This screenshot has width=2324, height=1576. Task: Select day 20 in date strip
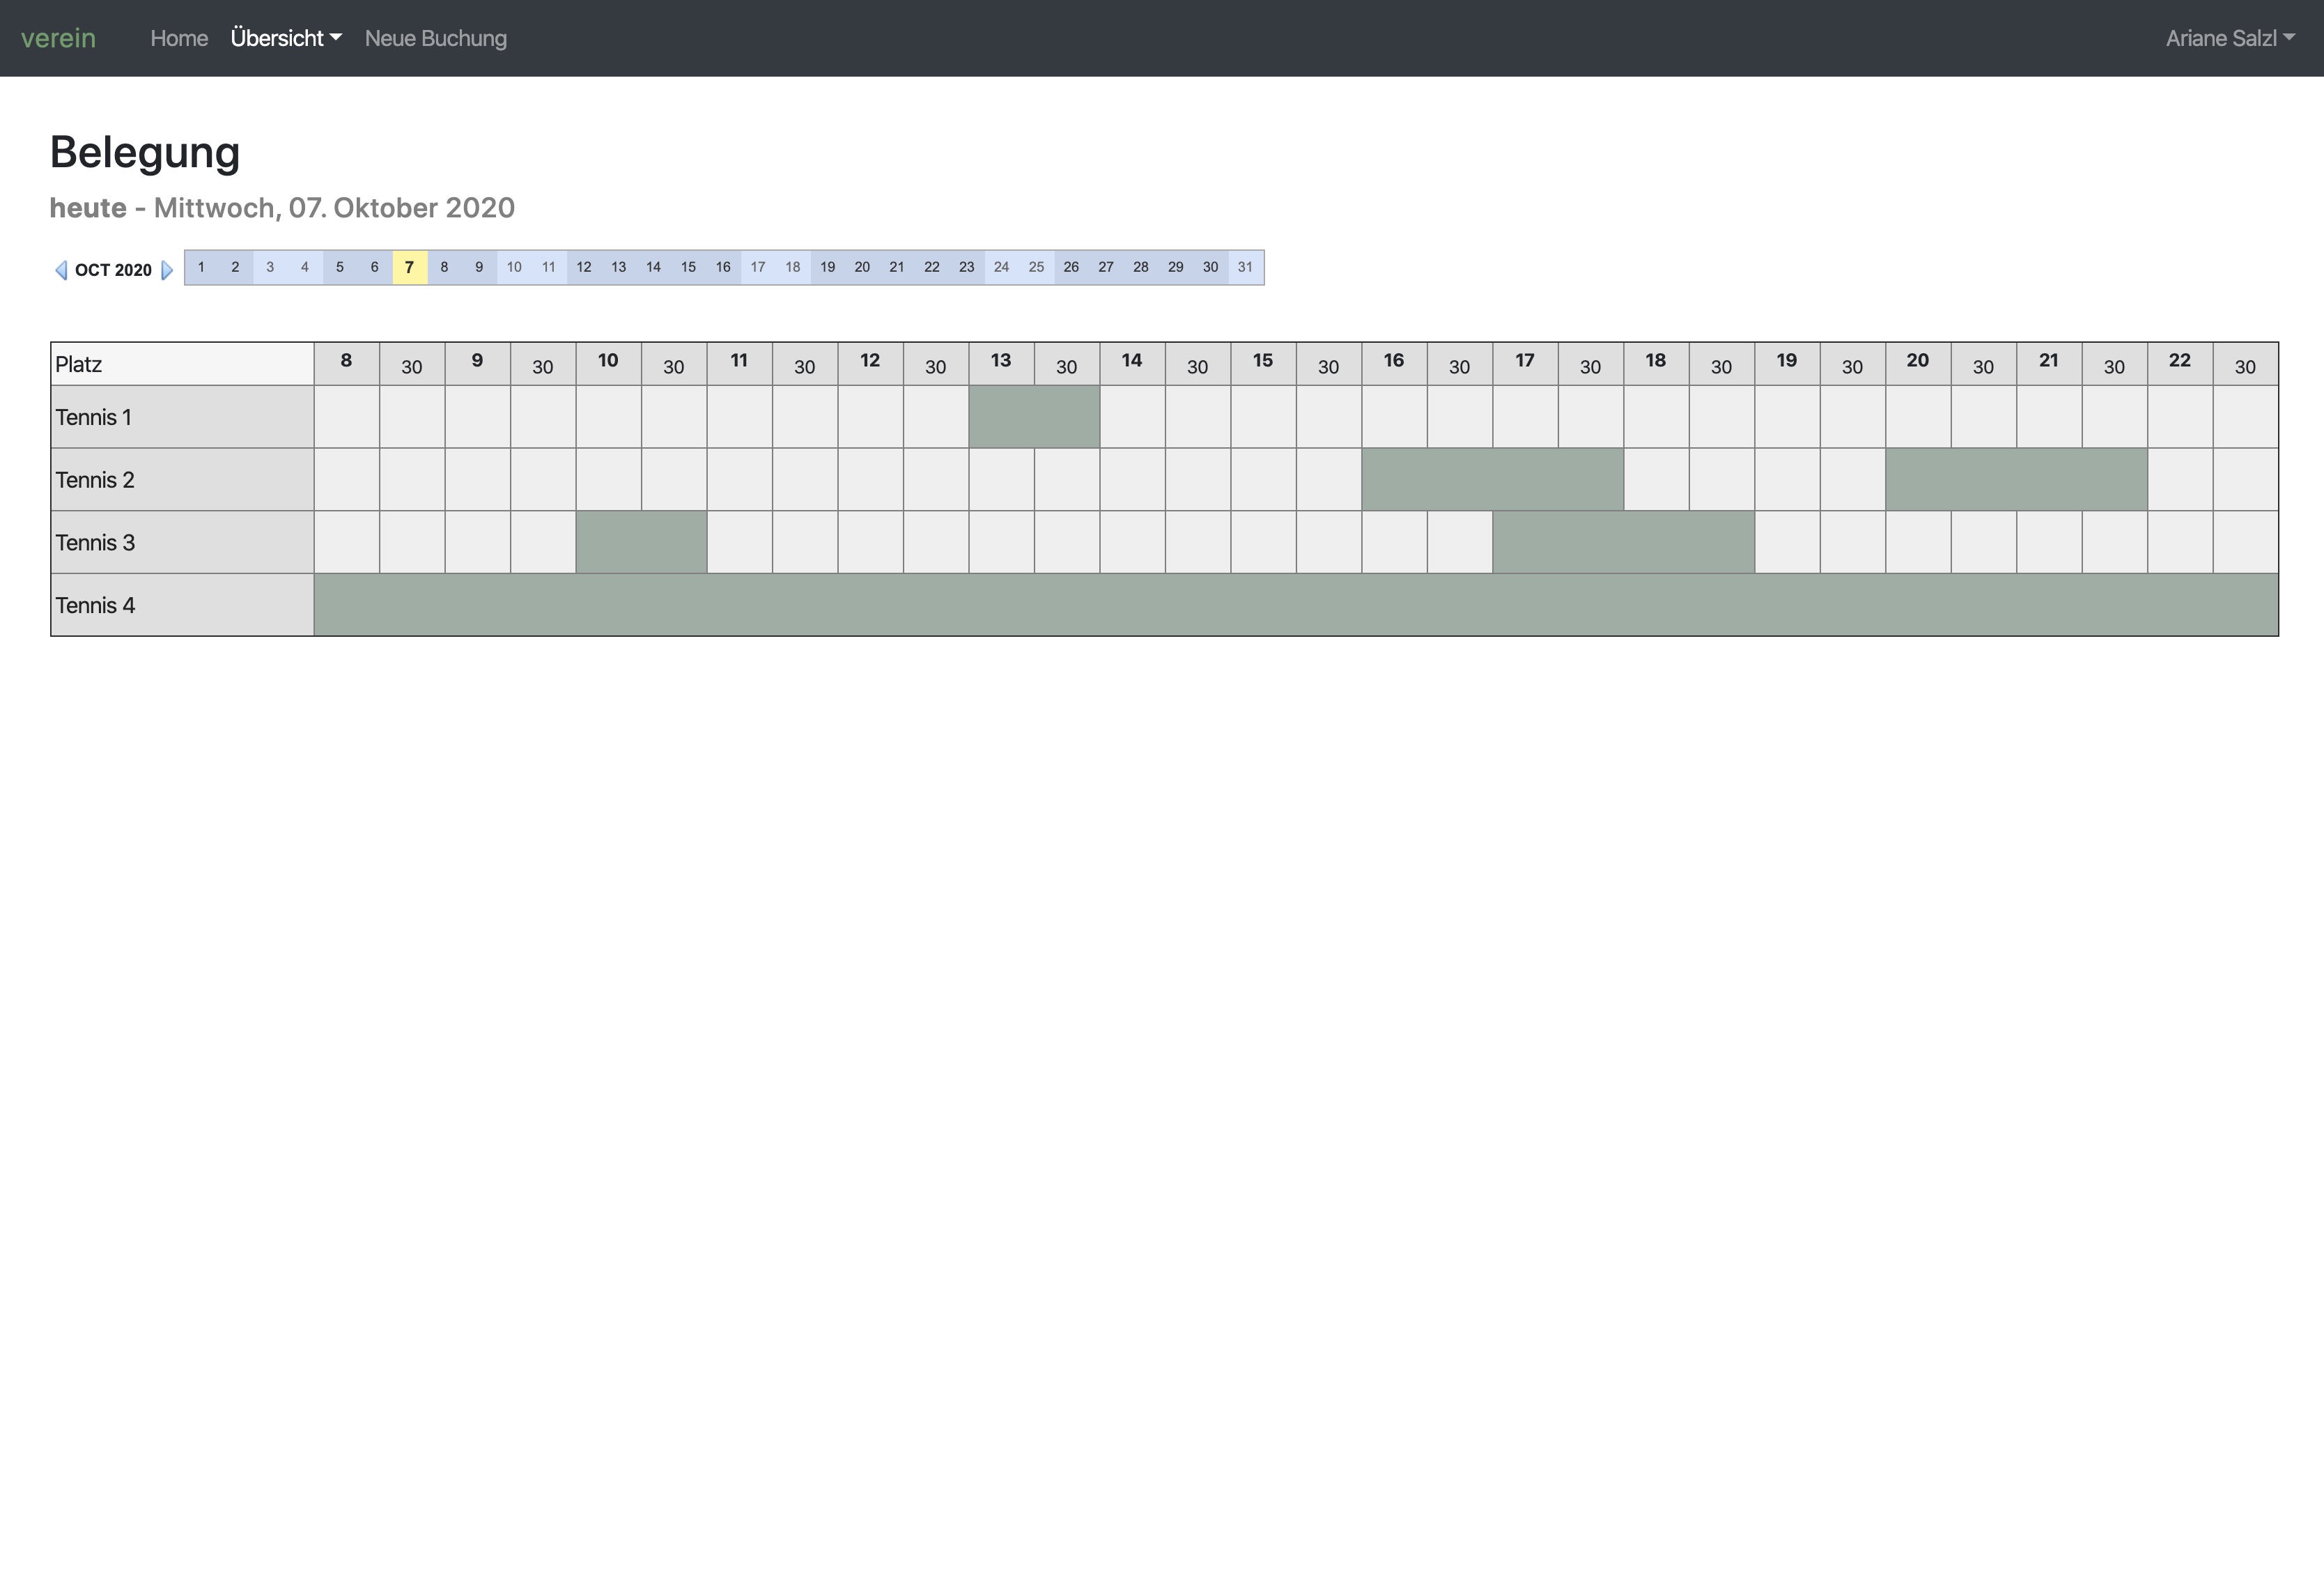(862, 267)
